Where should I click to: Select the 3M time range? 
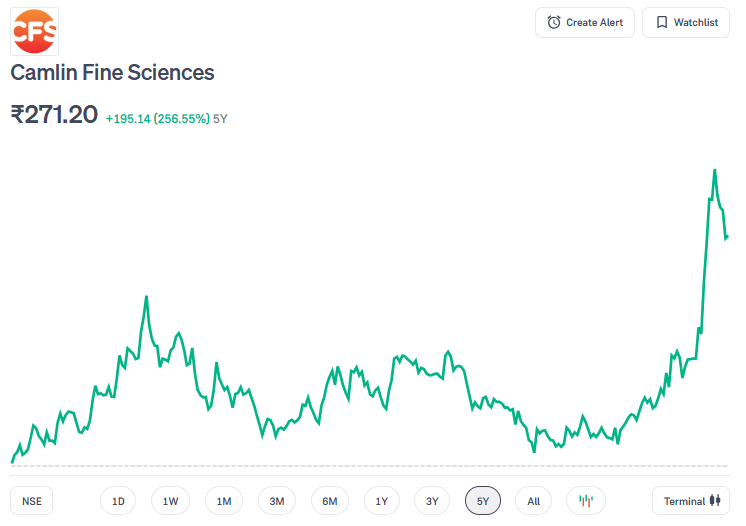coord(276,501)
